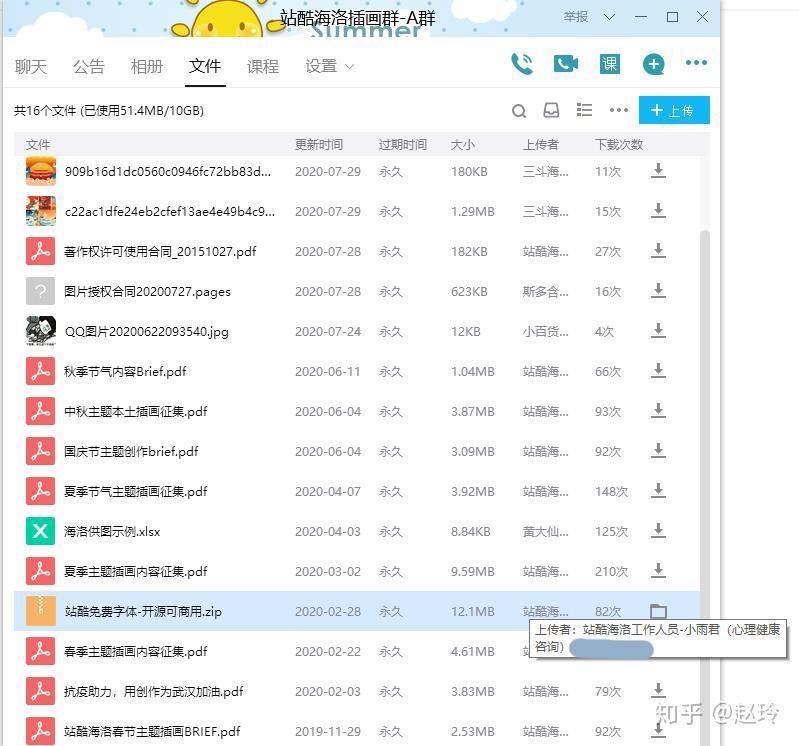Click the 148次 download count
The width and height of the screenshot is (799, 746).
611,491
